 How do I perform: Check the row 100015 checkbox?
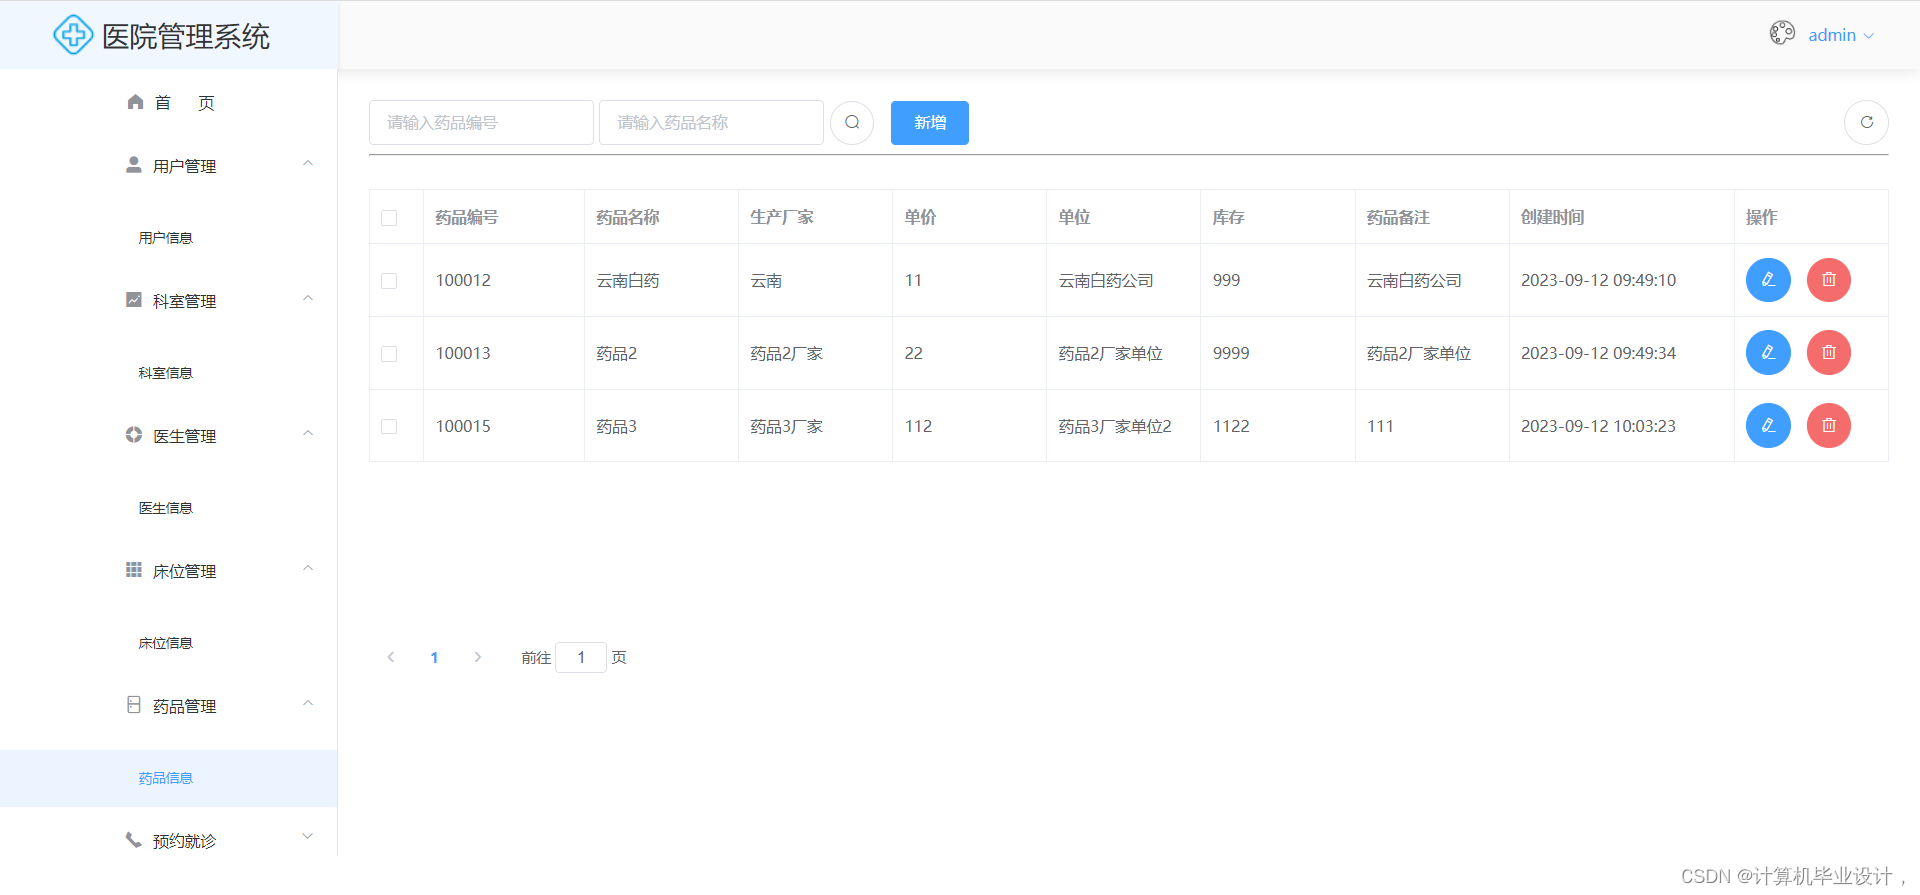tap(389, 427)
